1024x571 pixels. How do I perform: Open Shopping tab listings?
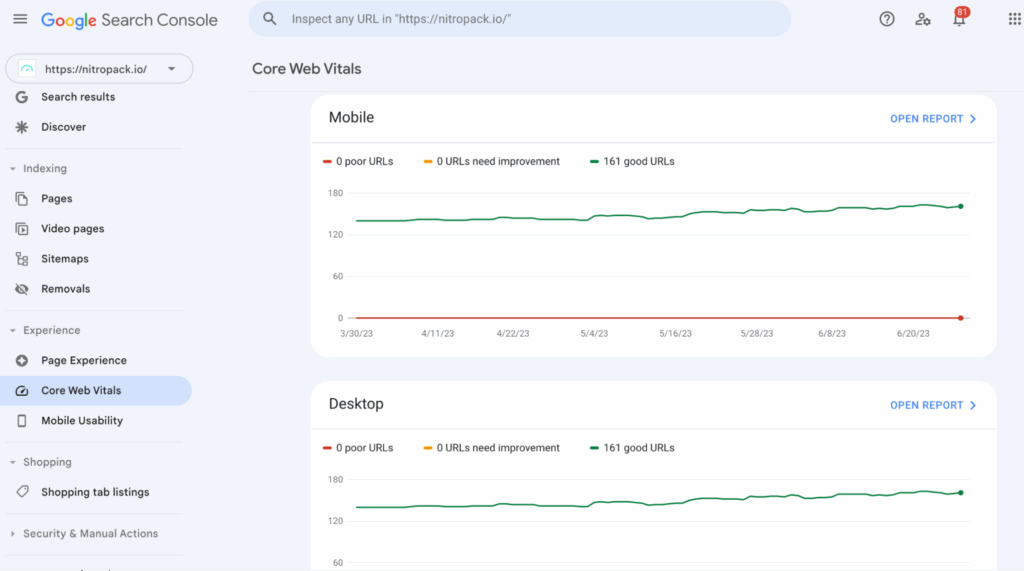tap(95, 492)
